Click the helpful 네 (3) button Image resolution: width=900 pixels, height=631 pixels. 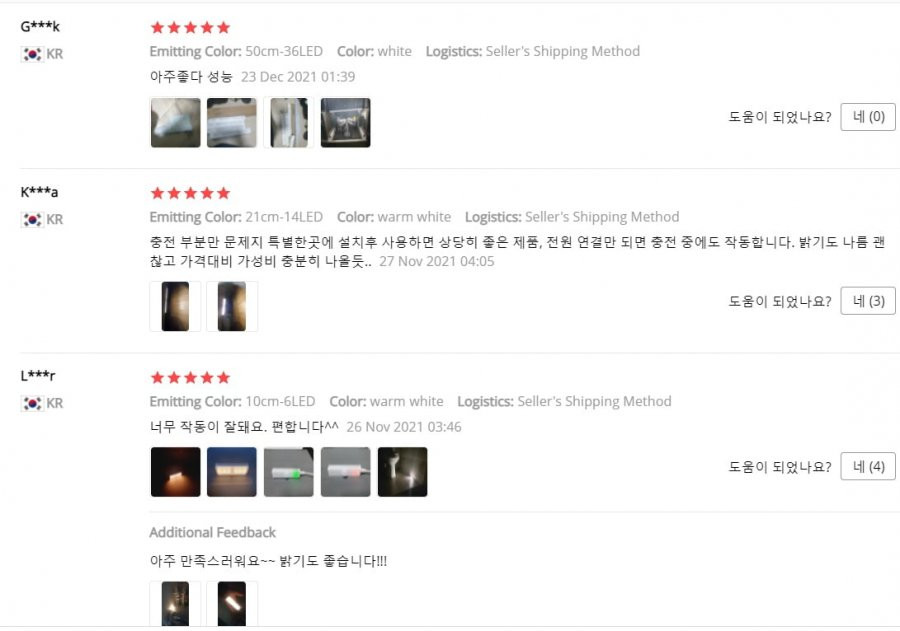pos(867,301)
